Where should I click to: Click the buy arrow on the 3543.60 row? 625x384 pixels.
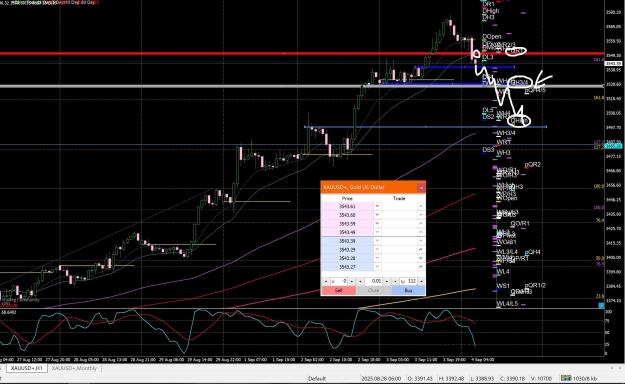tap(421, 215)
